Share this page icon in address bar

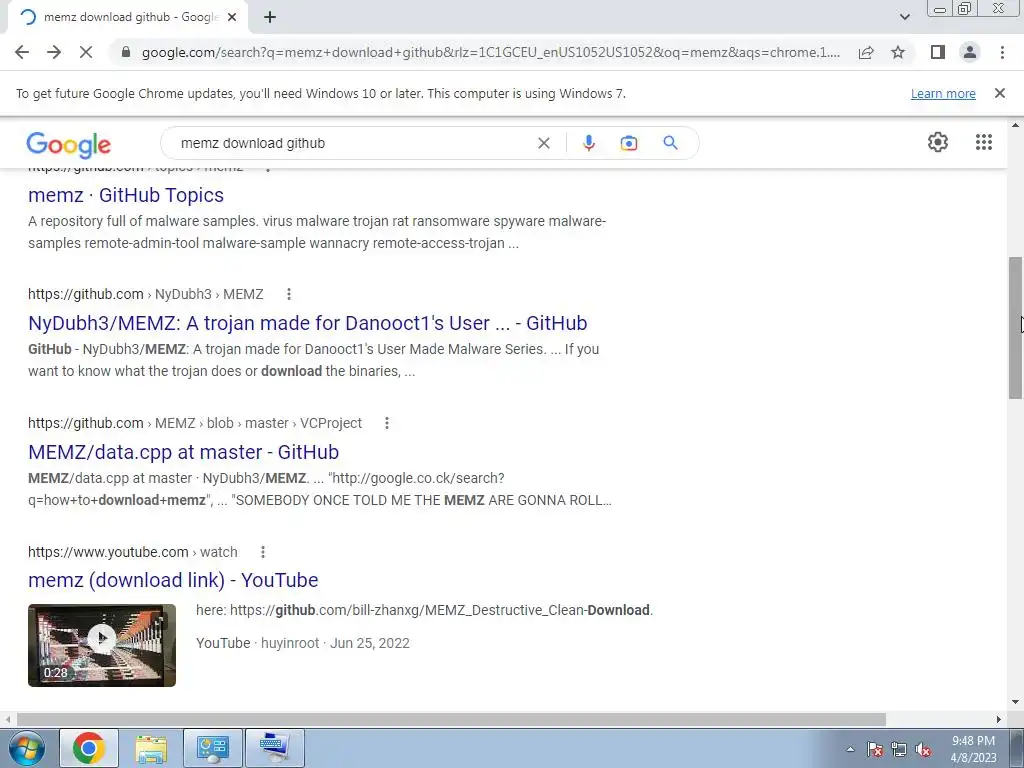click(x=866, y=52)
